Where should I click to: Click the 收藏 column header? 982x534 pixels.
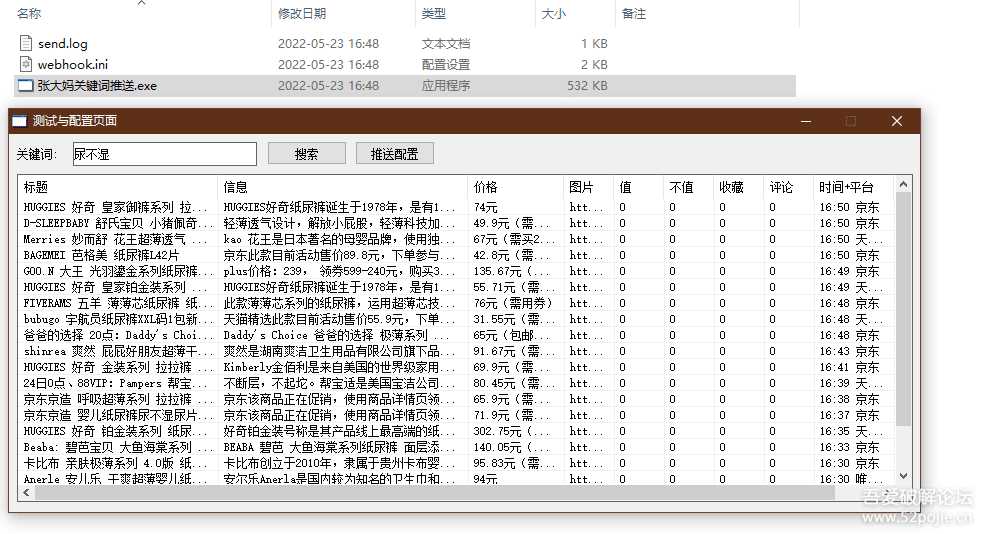[x=739, y=187]
